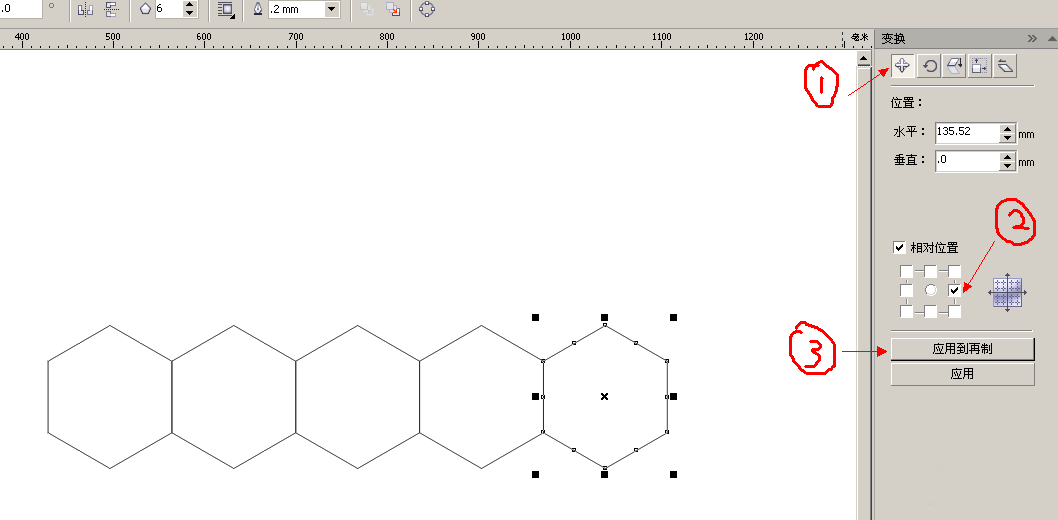Image resolution: width=1058 pixels, height=520 pixels.
Task: Uncheck the middle-right anchor point box
Action: point(954,291)
